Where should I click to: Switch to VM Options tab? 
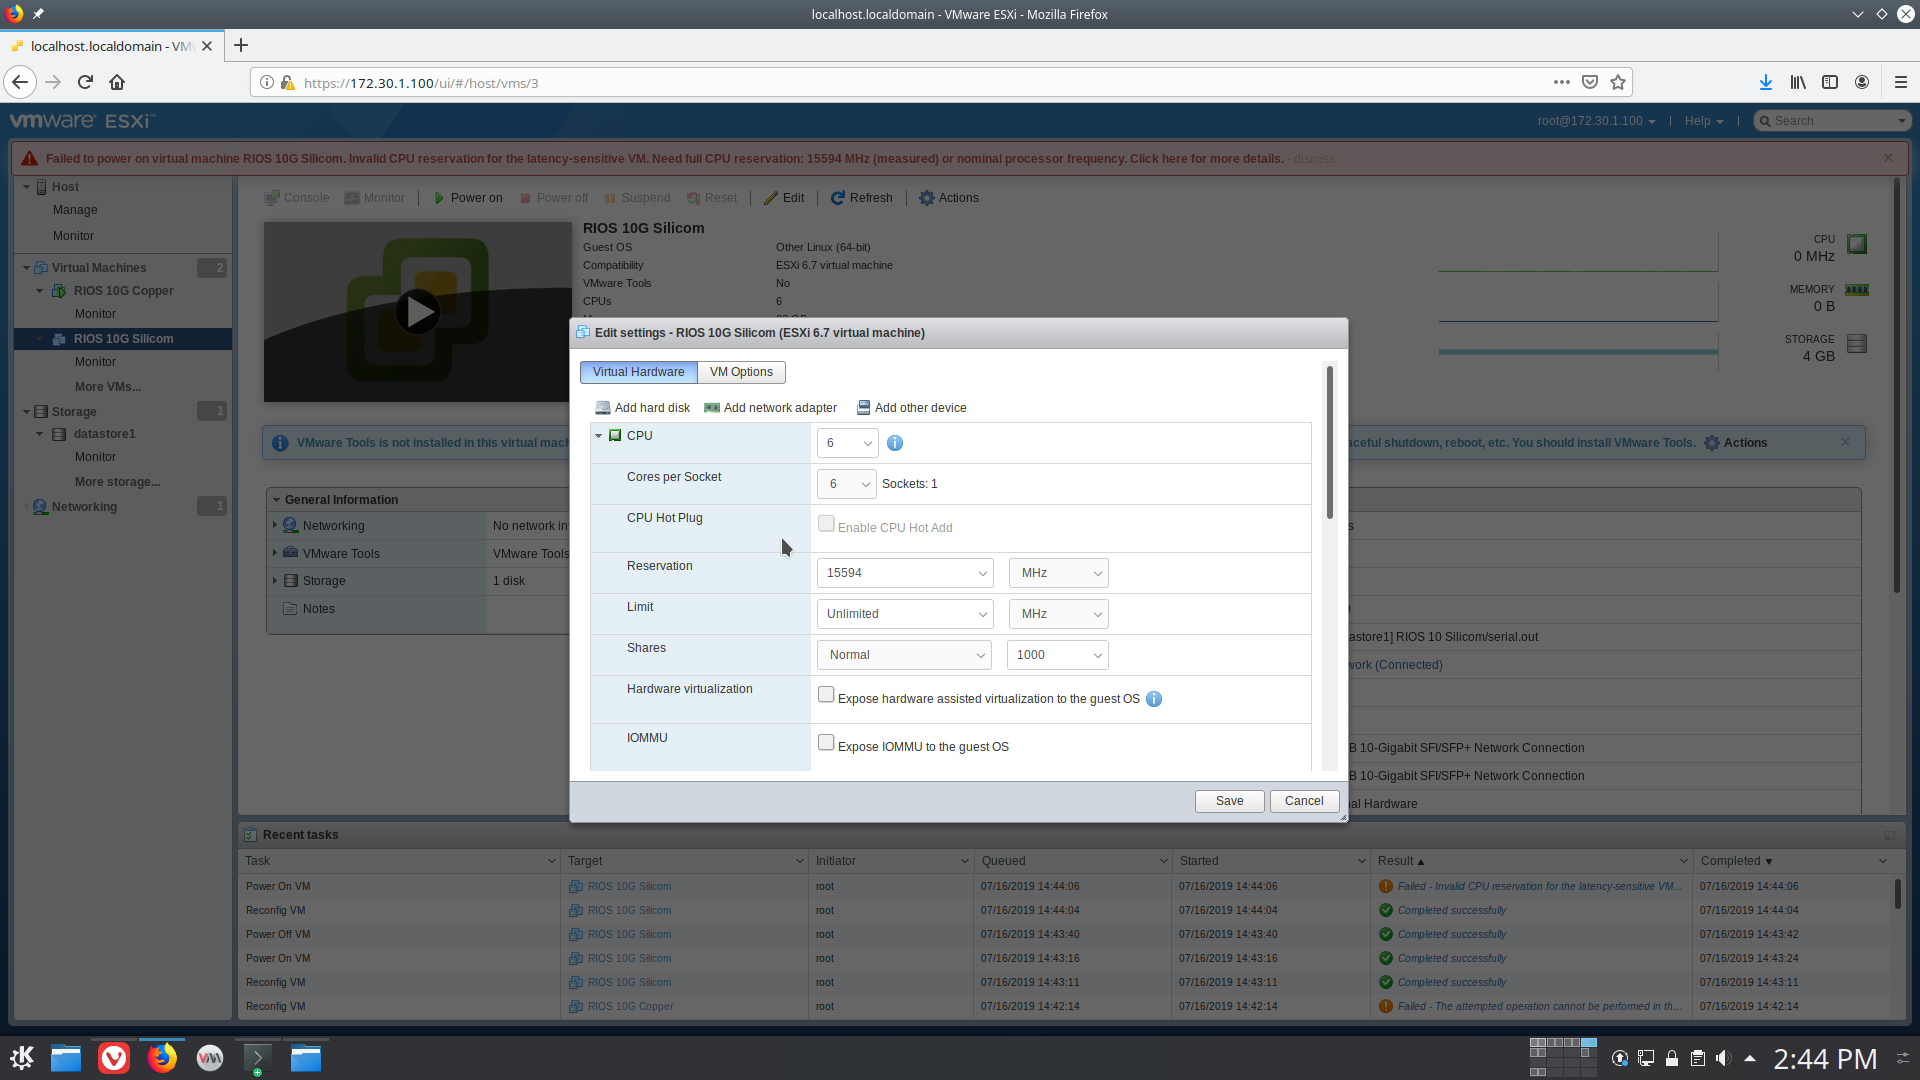coord(741,372)
